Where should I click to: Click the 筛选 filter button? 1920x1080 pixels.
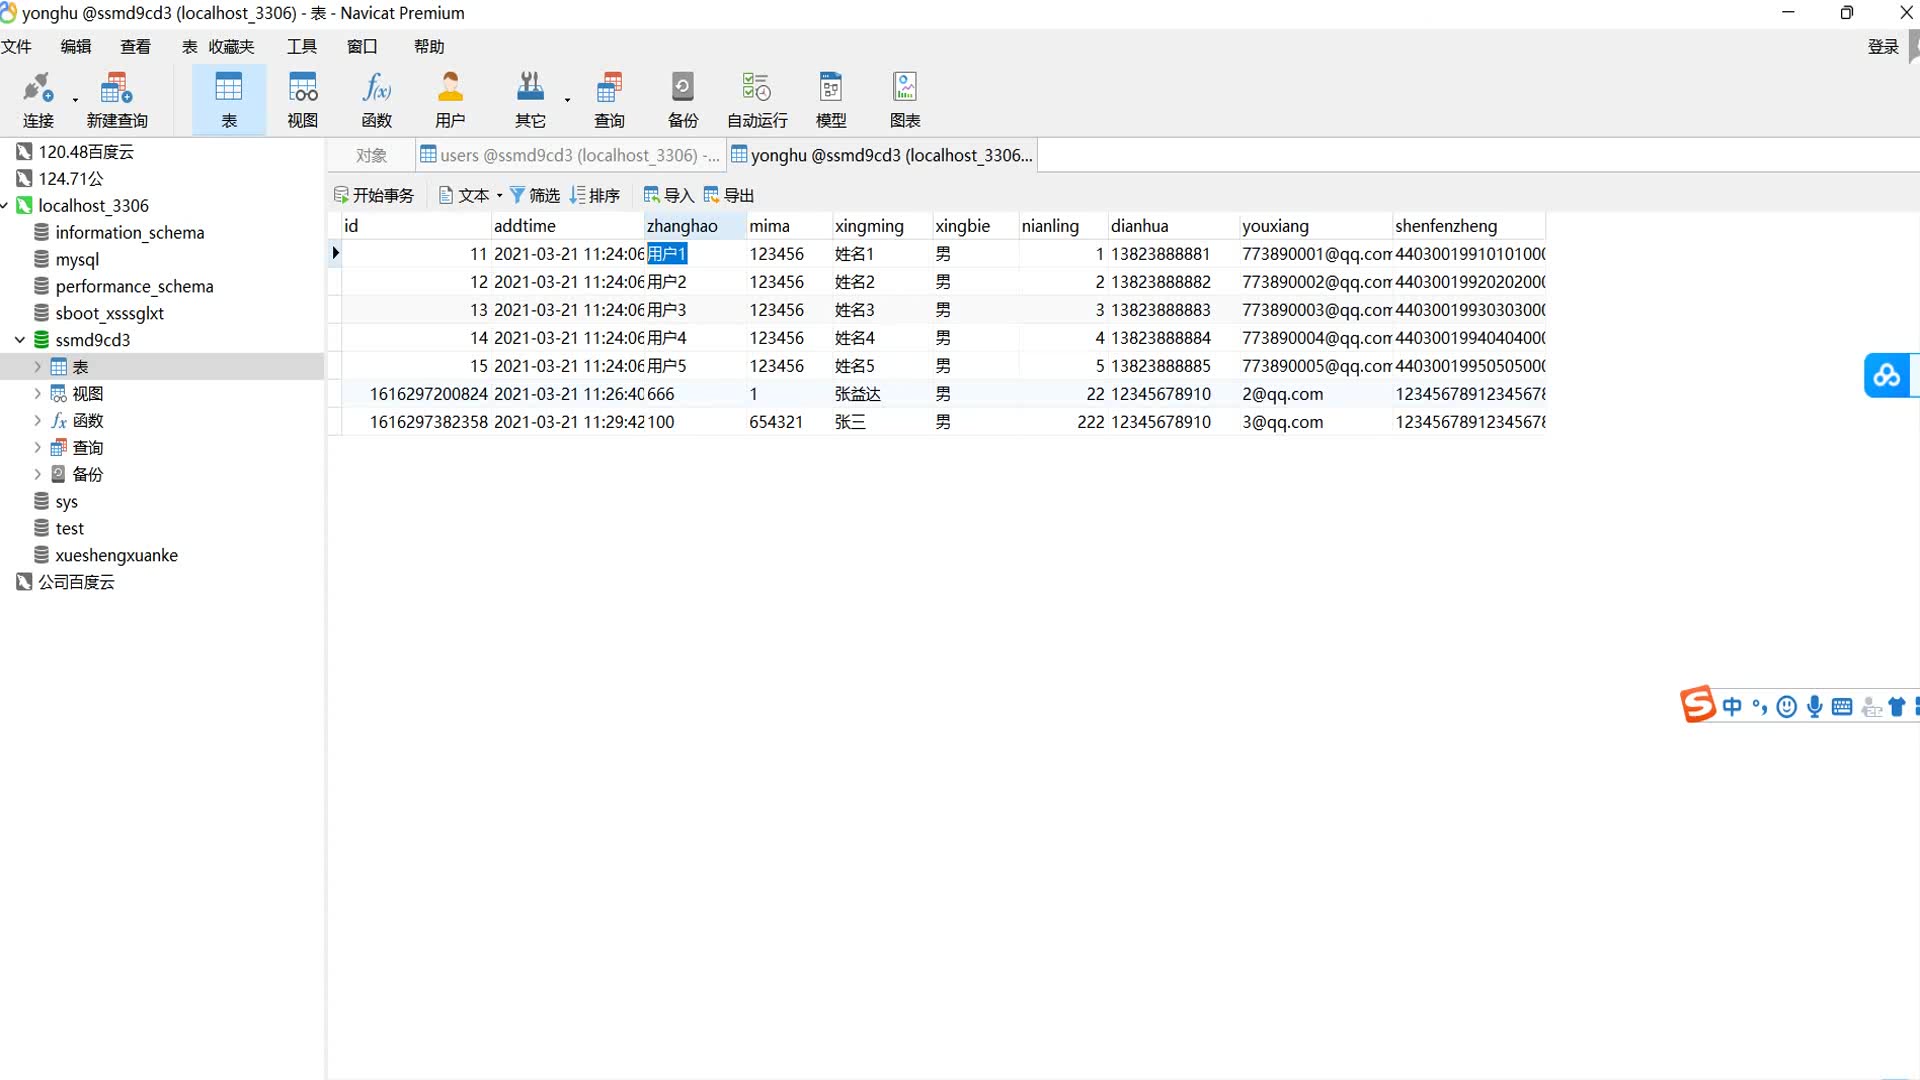click(x=535, y=195)
